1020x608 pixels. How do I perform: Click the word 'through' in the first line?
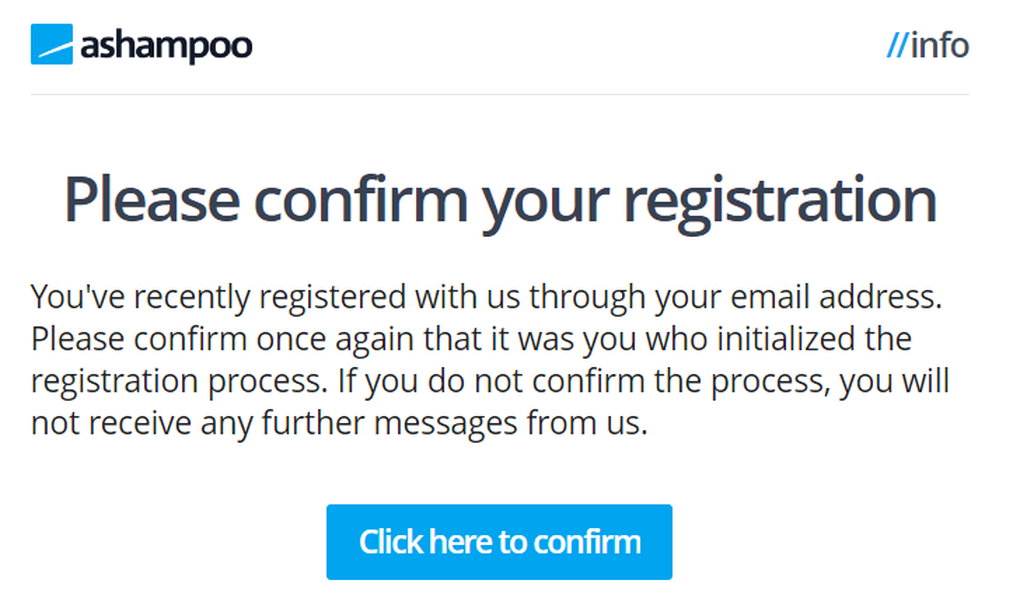pyautogui.click(x=587, y=297)
